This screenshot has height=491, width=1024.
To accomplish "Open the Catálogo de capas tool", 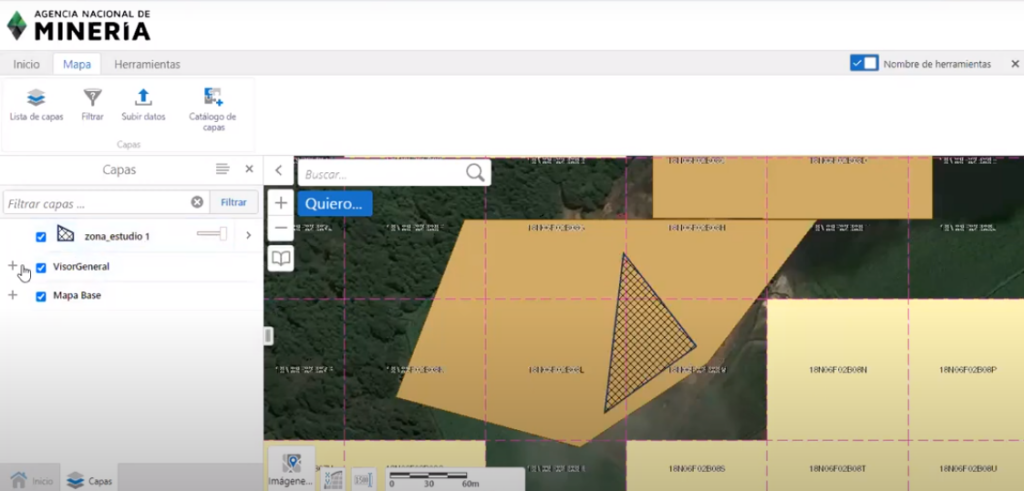I will pyautogui.click(x=213, y=110).
